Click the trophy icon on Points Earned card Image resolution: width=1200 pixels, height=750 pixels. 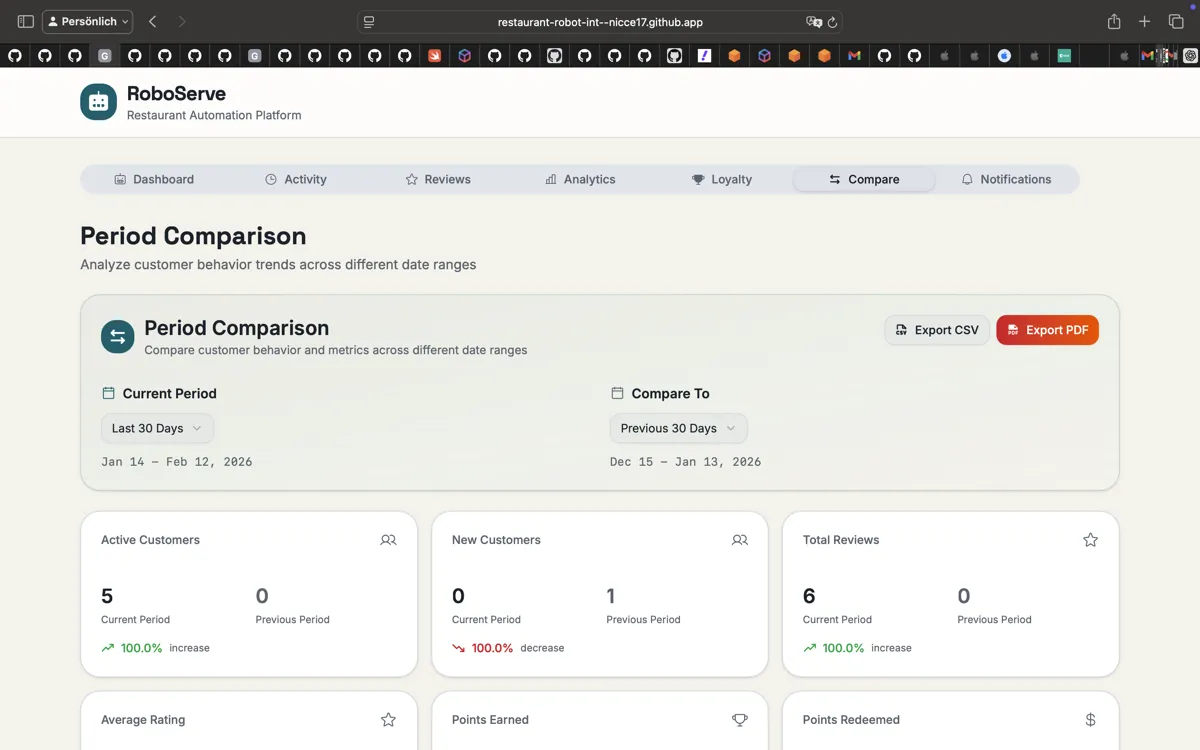coord(739,720)
